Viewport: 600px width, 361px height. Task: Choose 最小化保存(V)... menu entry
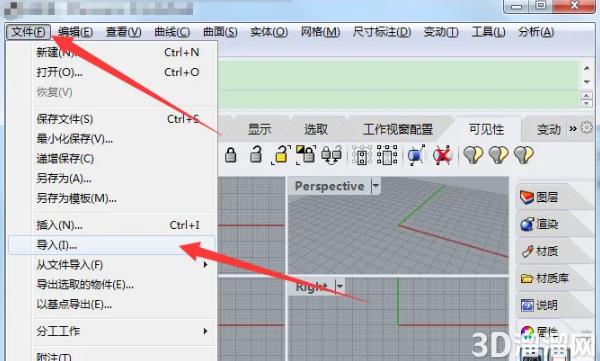[111, 139]
